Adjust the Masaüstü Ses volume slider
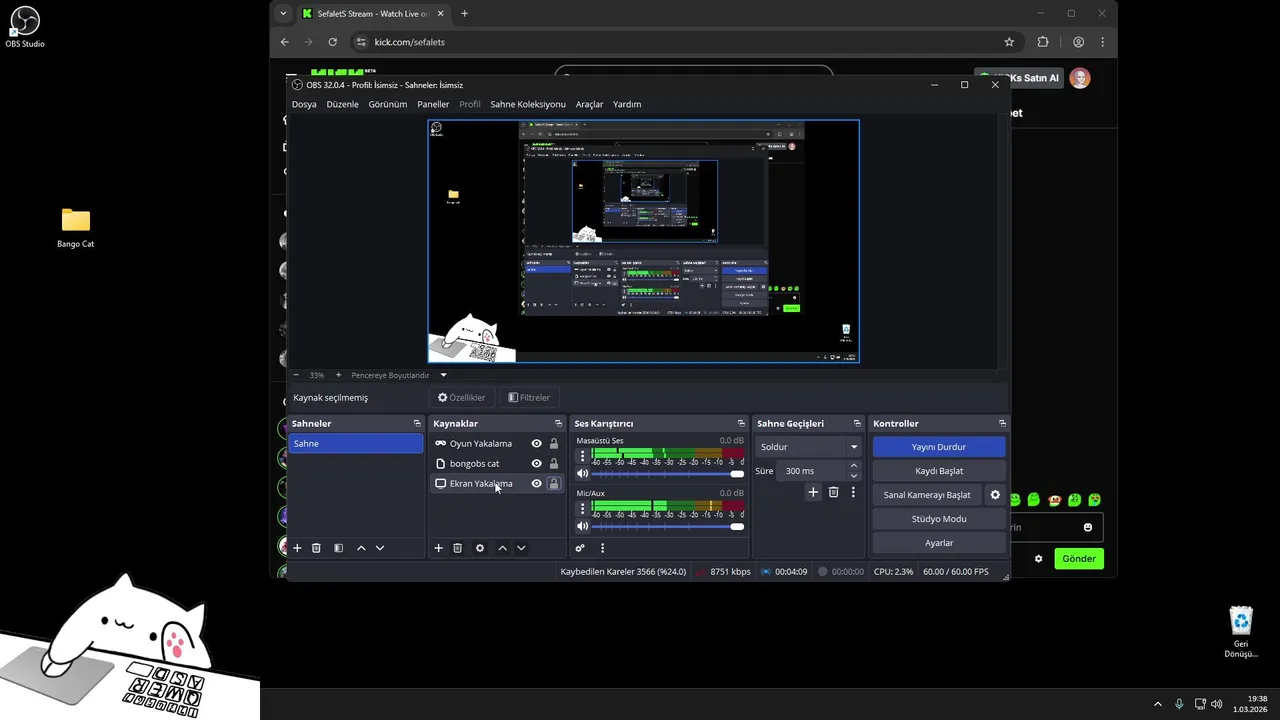The height and width of the screenshot is (720, 1280). [x=667, y=474]
